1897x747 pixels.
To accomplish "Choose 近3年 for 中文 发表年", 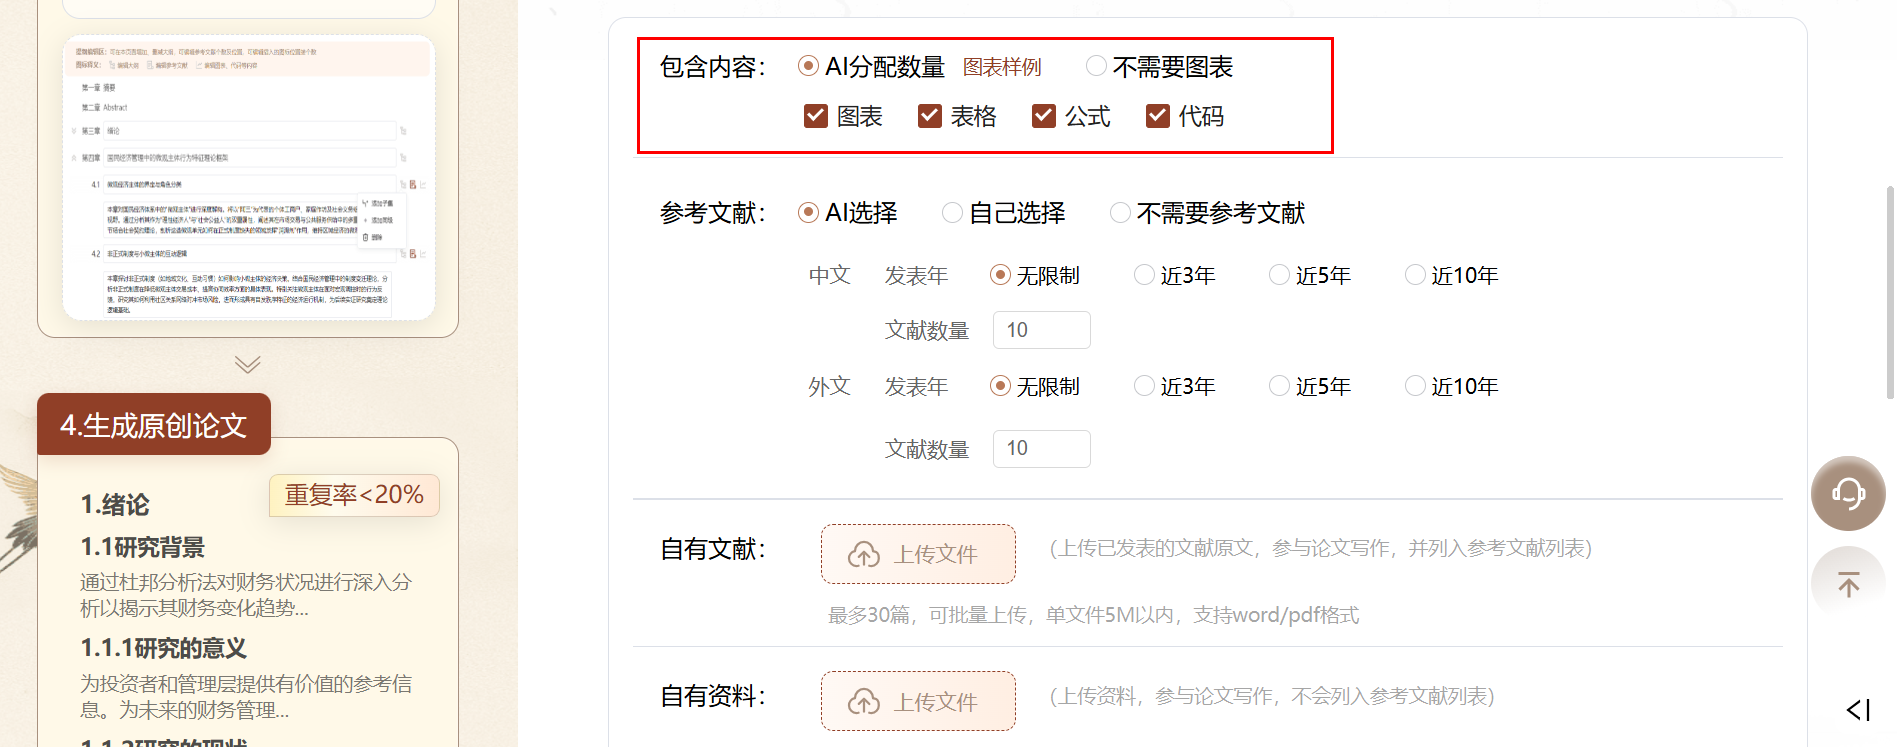I will pyautogui.click(x=1144, y=275).
